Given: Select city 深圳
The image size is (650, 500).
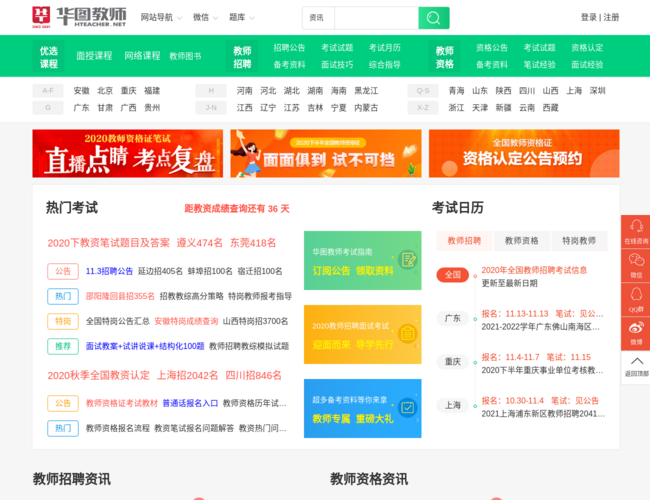Looking at the screenshot, I should tap(597, 91).
